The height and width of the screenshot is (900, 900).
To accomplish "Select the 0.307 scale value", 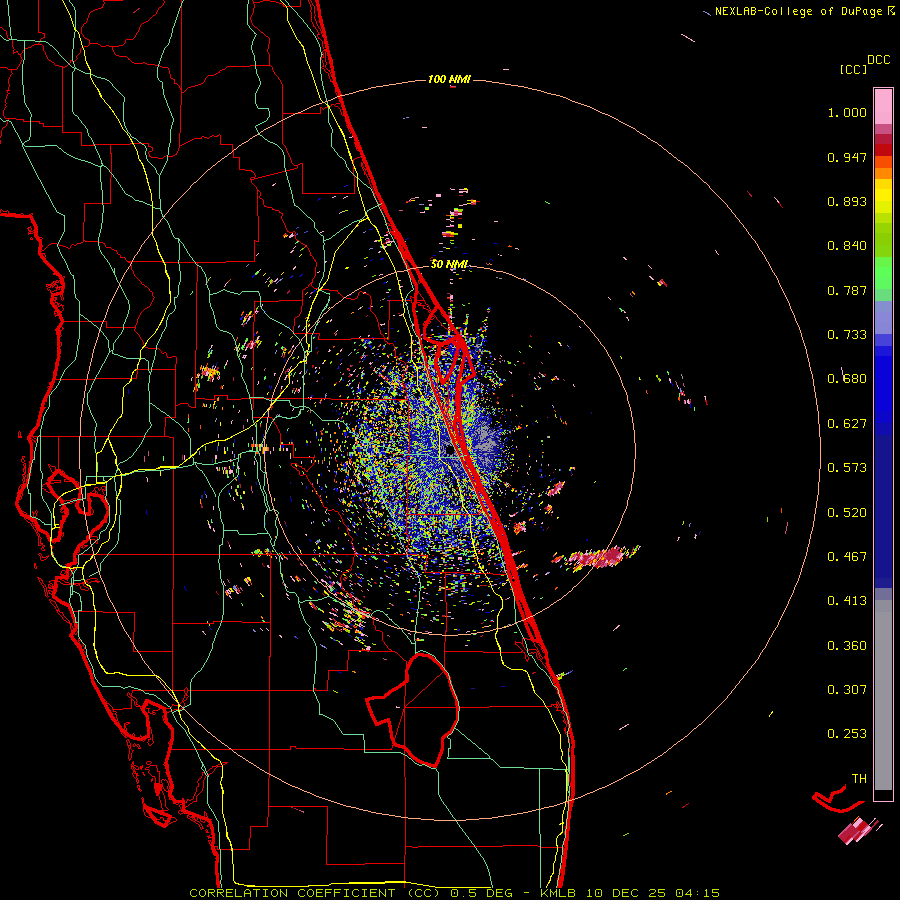I will pyautogui.click(x=847, y=690).
